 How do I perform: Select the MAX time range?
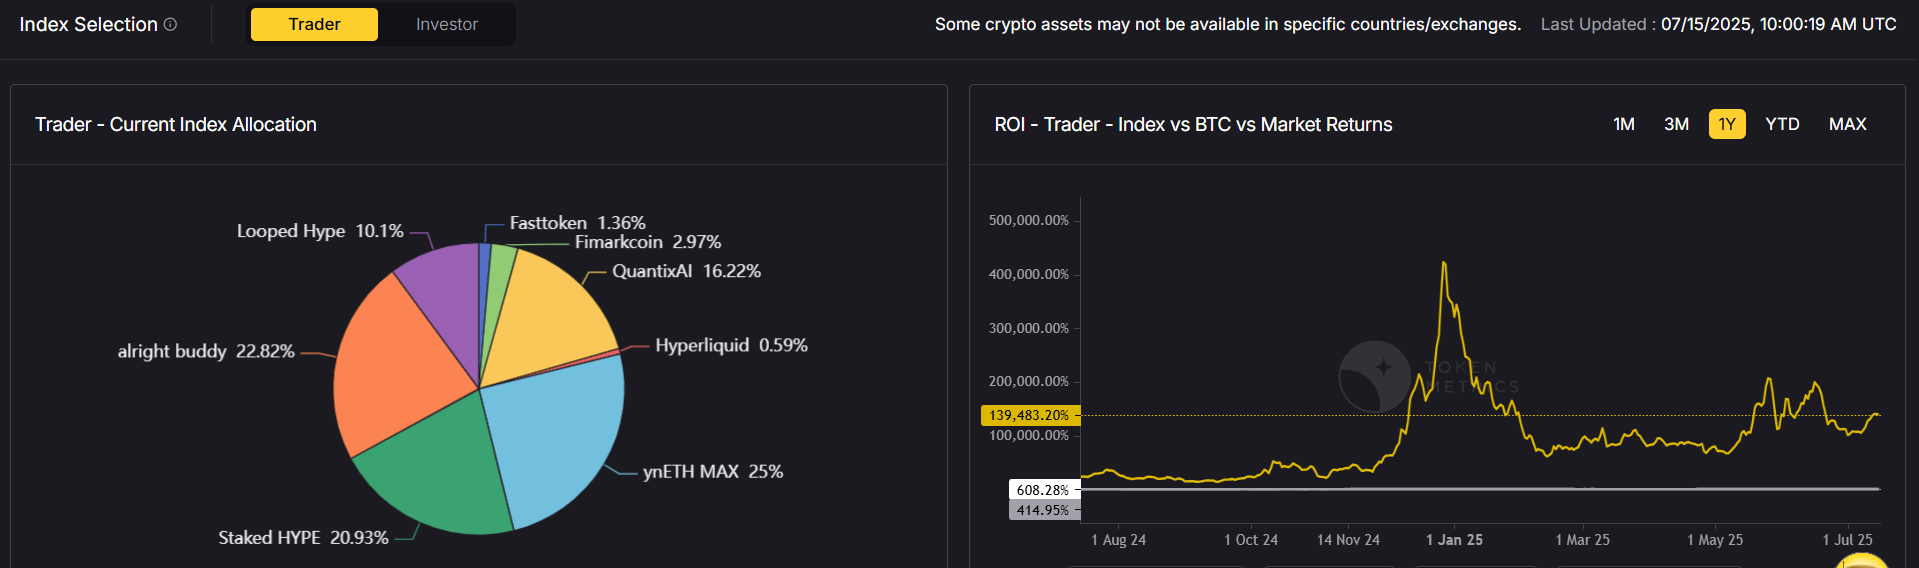[1847, 124]
